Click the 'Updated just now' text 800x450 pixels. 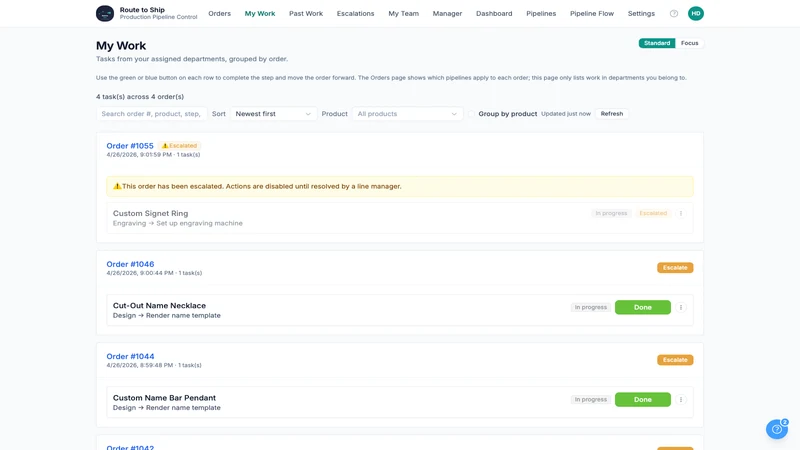pos(565,114)
